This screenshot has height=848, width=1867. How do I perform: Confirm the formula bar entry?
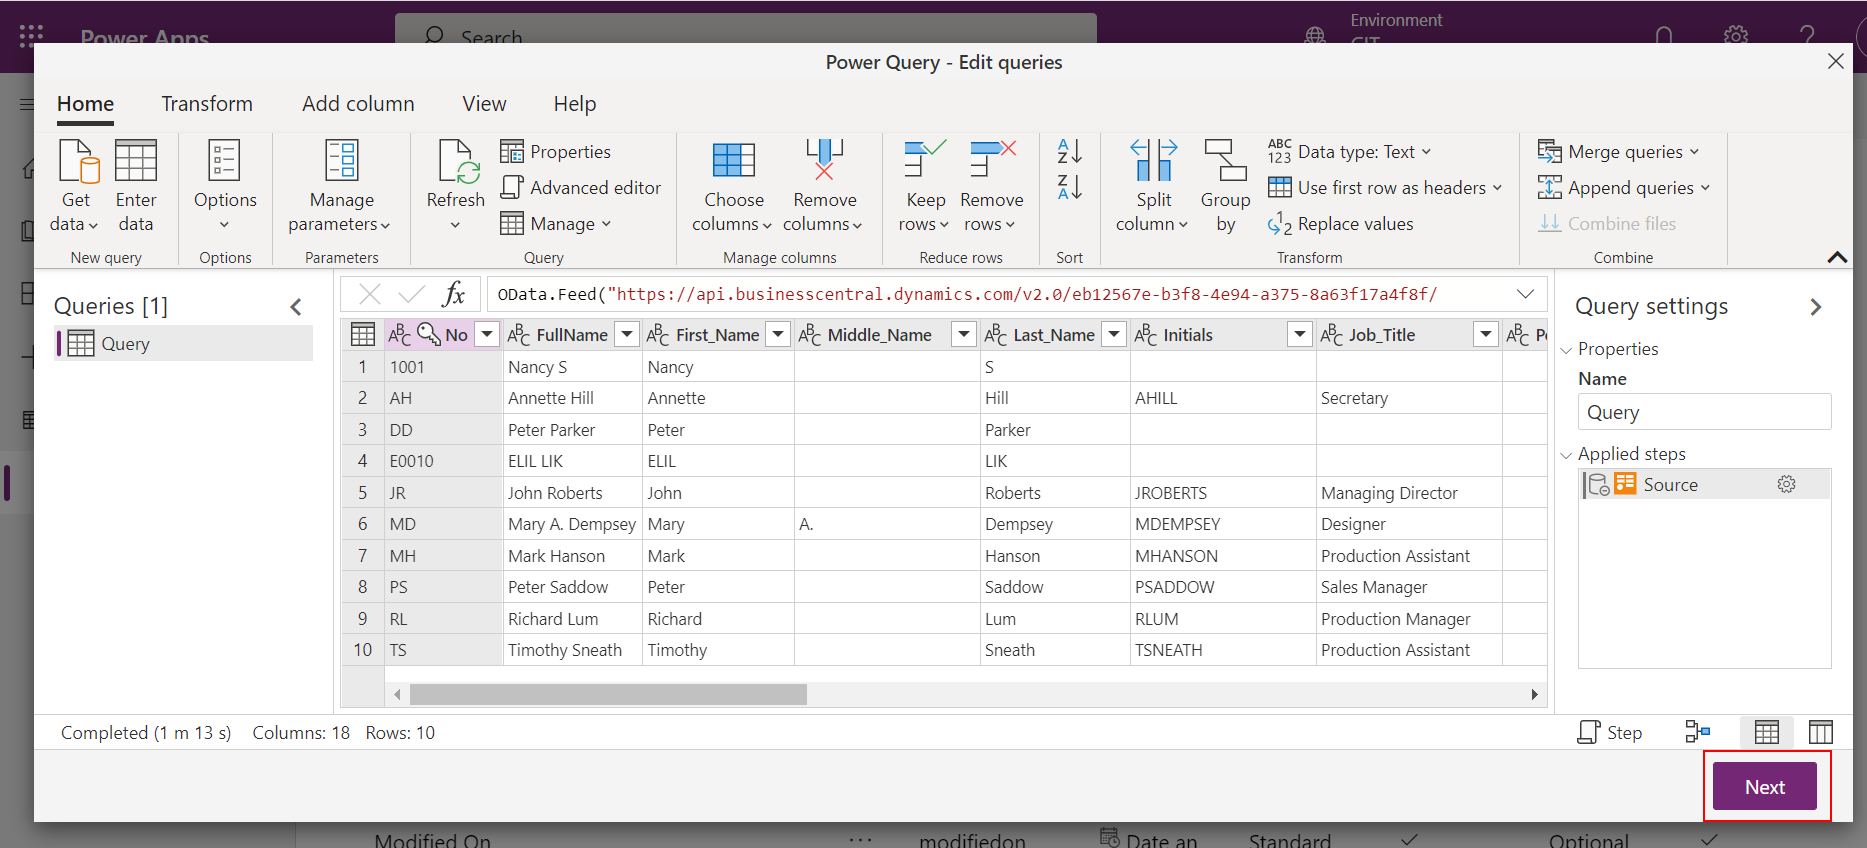tap(411, 294)
